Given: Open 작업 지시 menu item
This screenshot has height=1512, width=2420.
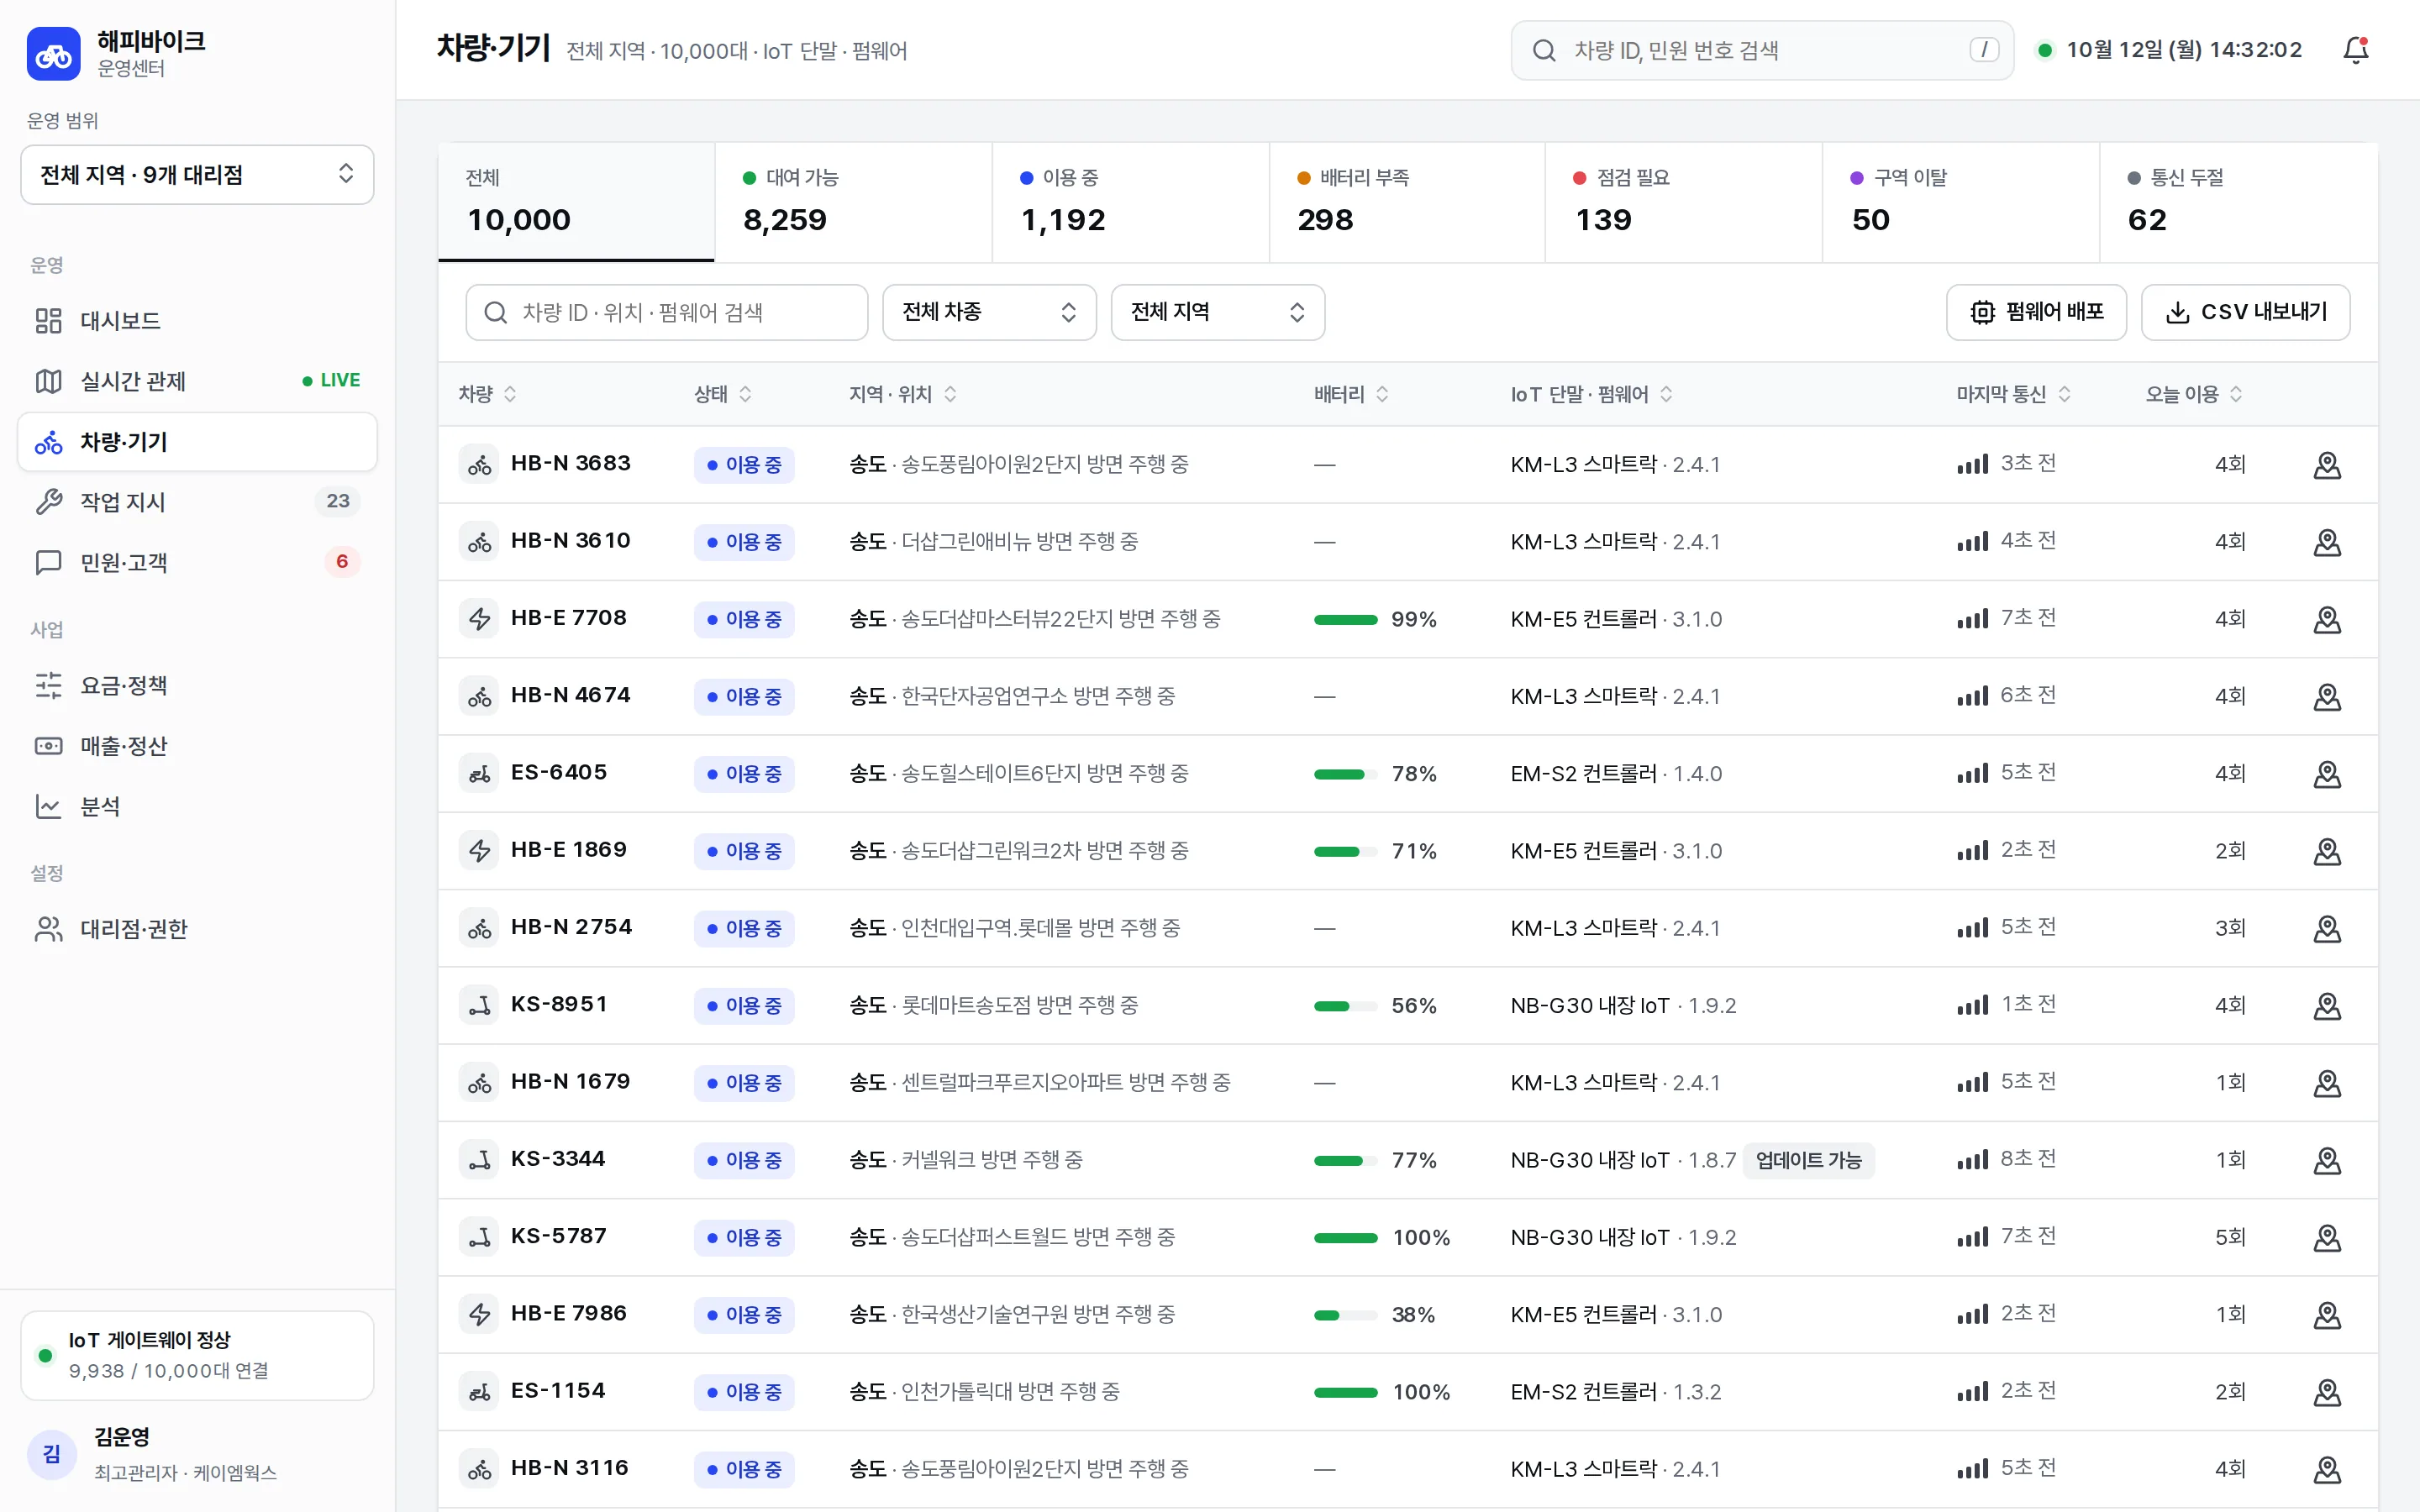Looking at the screenshot, I should tap(197, 502).
